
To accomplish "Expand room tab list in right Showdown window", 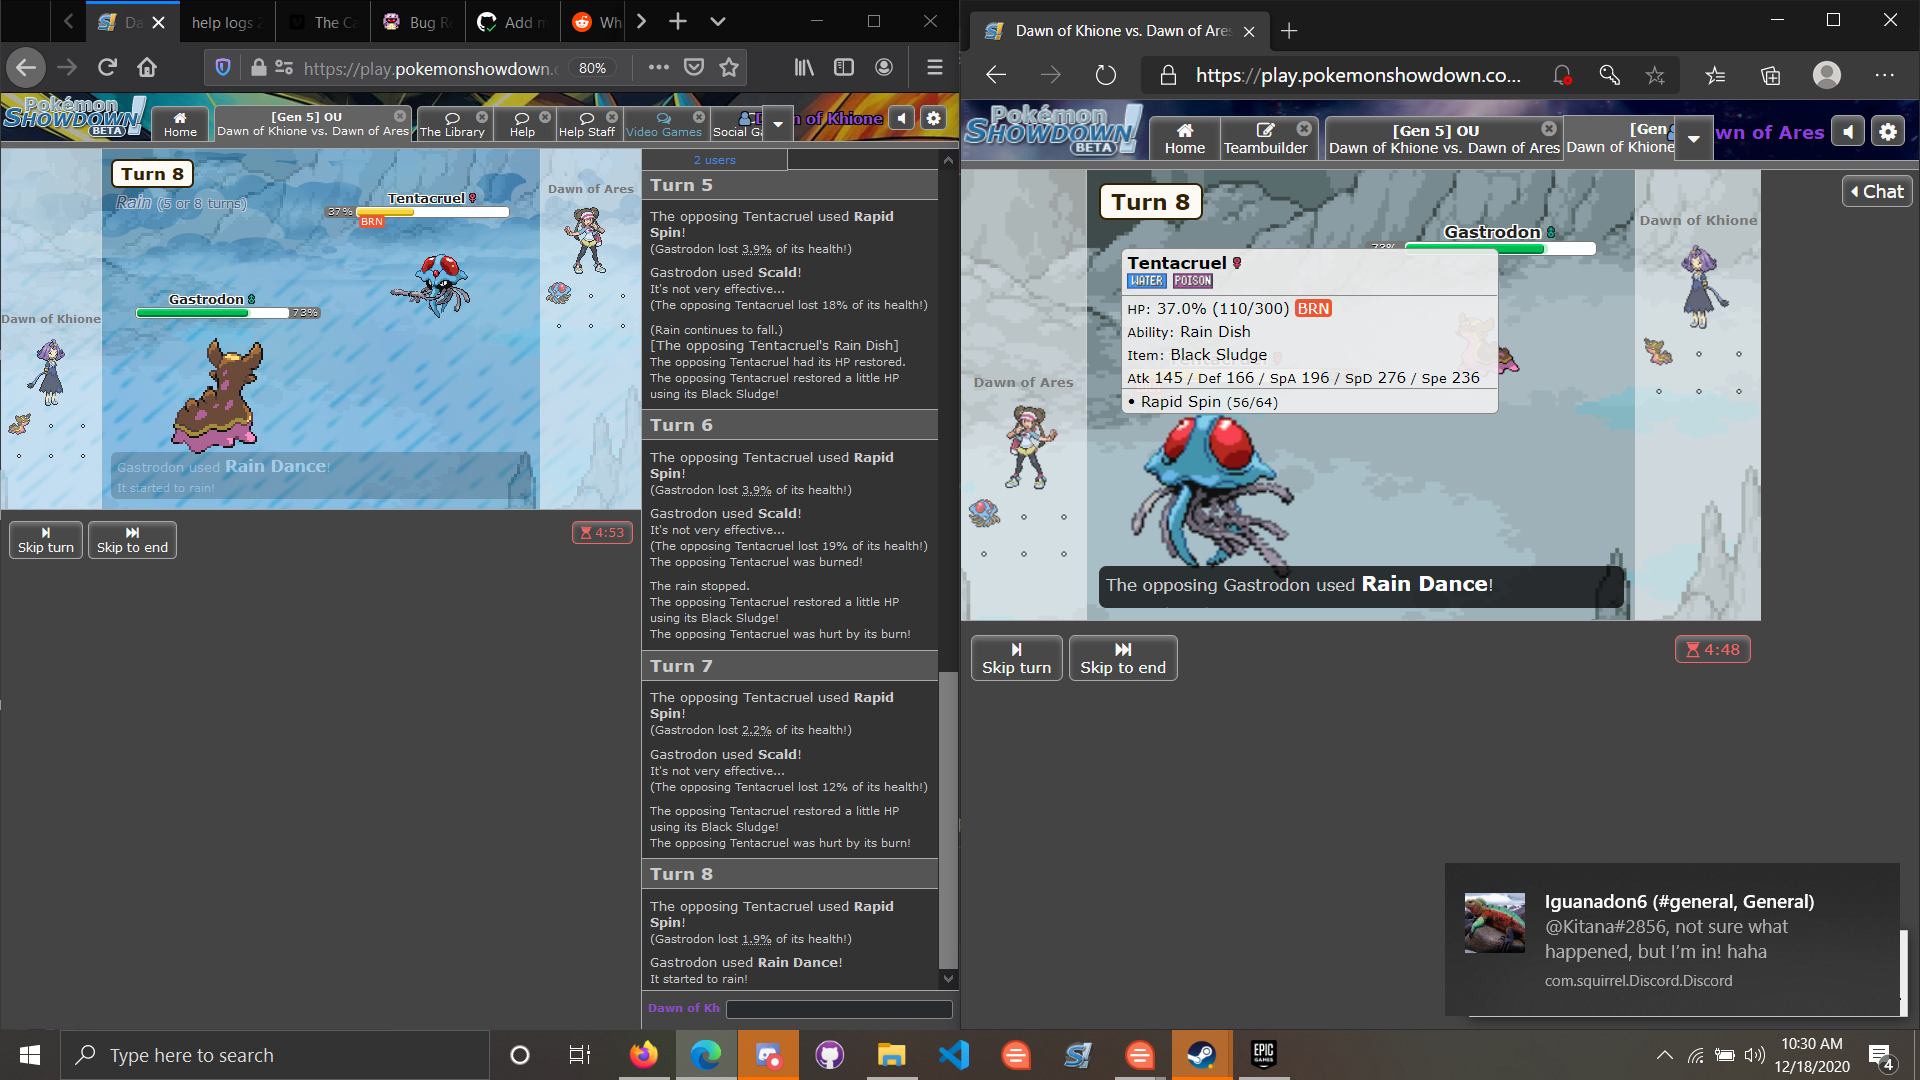I will 1693,139.
